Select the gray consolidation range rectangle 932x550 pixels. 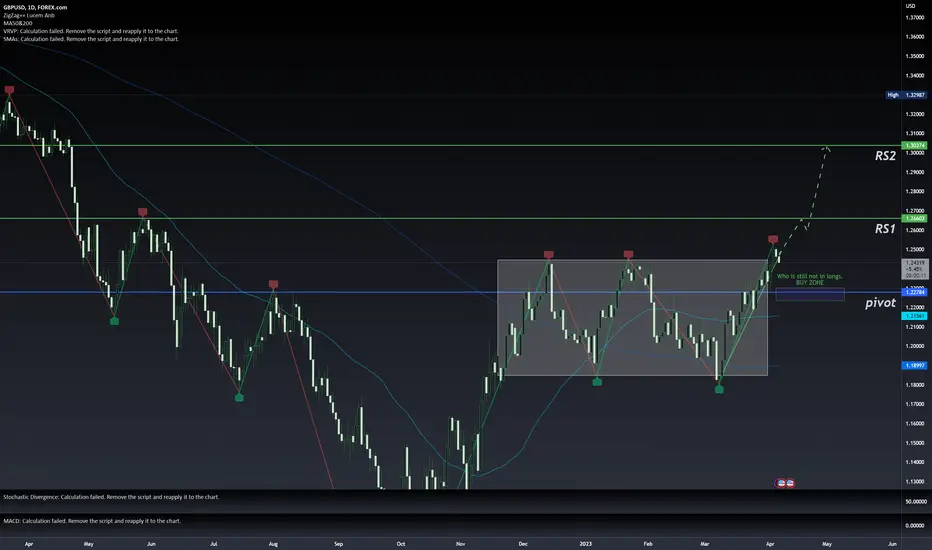[632, 318]
